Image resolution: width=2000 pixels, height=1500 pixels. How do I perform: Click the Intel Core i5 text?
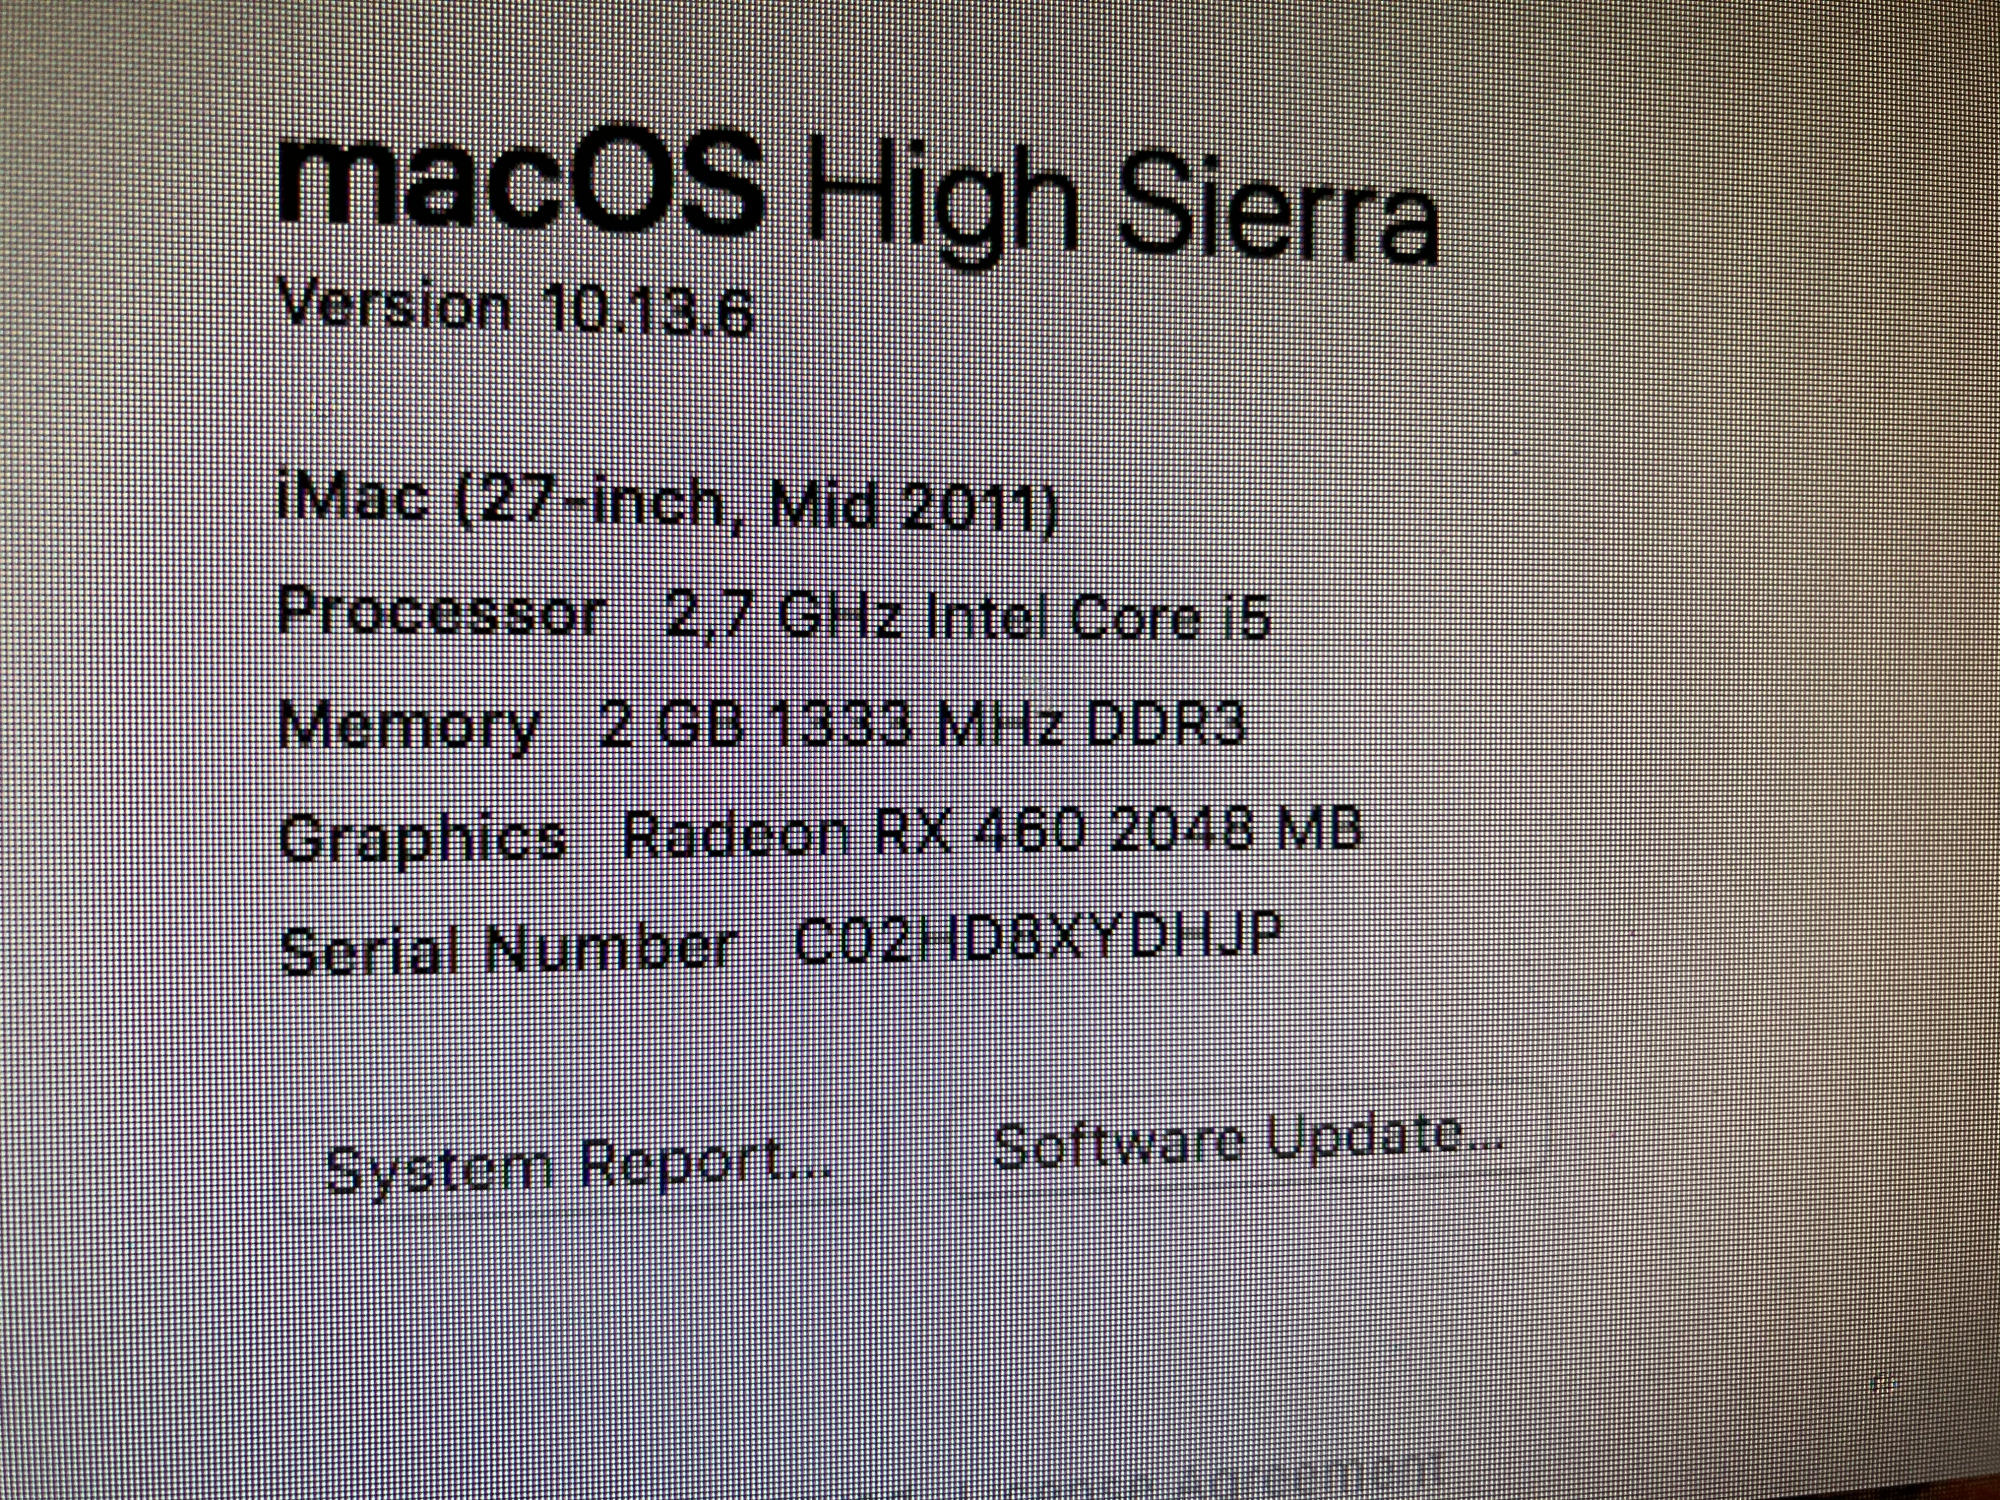point(1098,617)
